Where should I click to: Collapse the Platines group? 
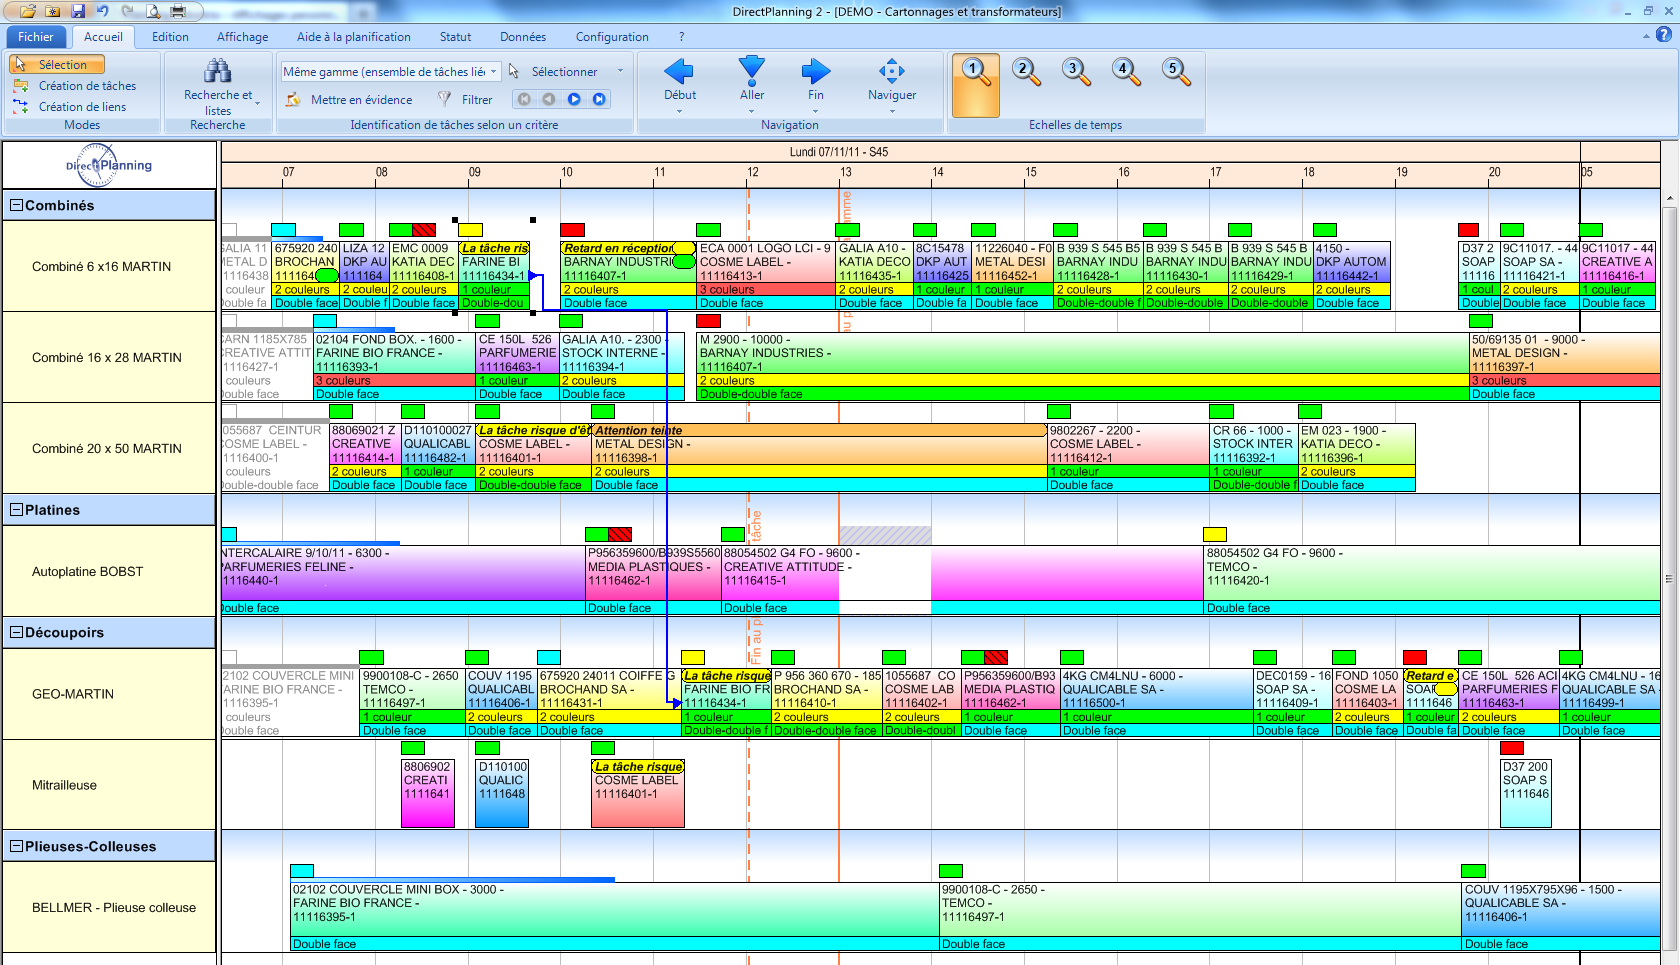tap(16, 510)
